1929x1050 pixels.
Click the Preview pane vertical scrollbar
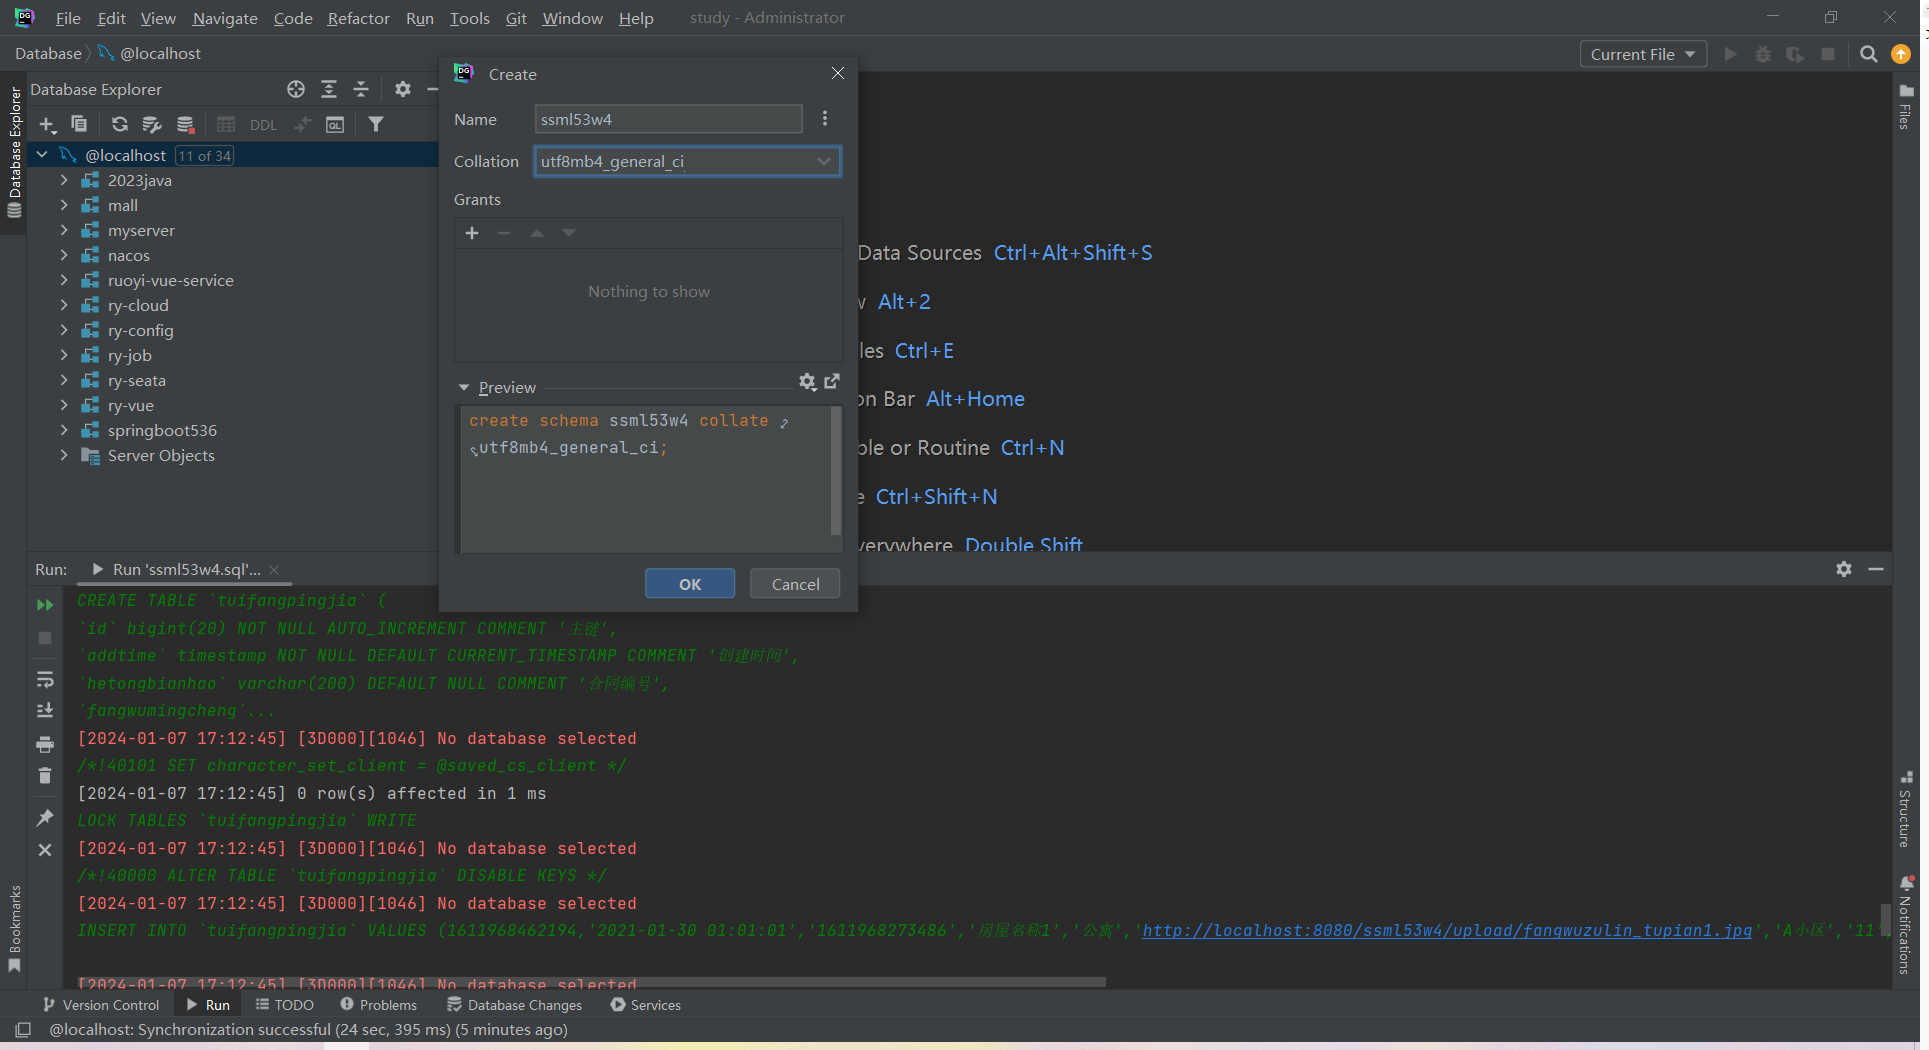[835, 470]
